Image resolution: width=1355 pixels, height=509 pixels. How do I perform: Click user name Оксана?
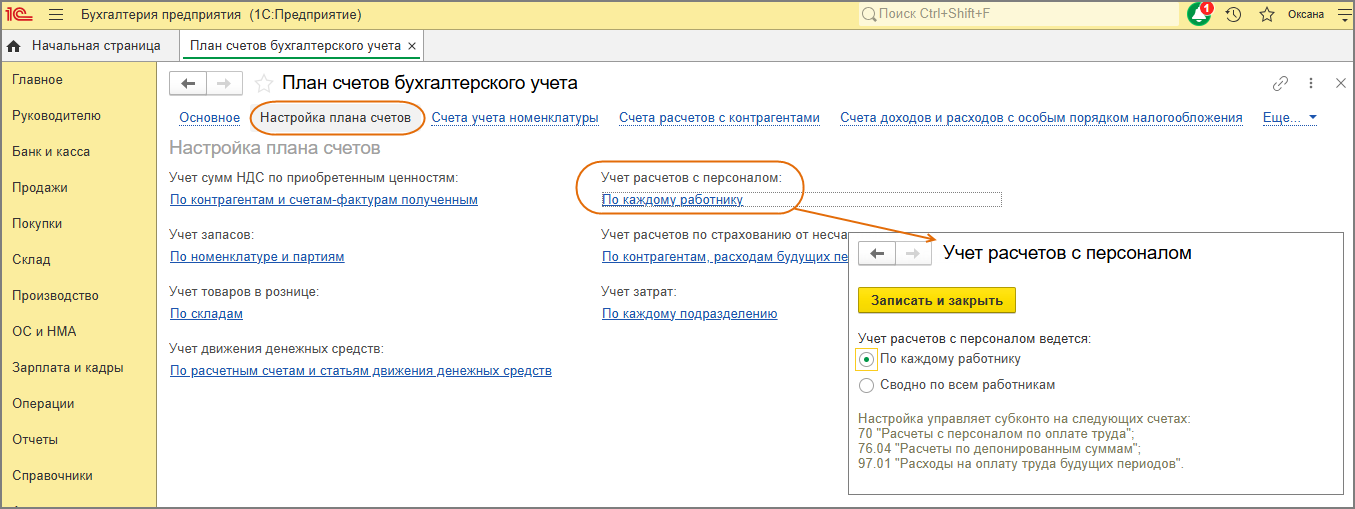(x=1306, y=15)
